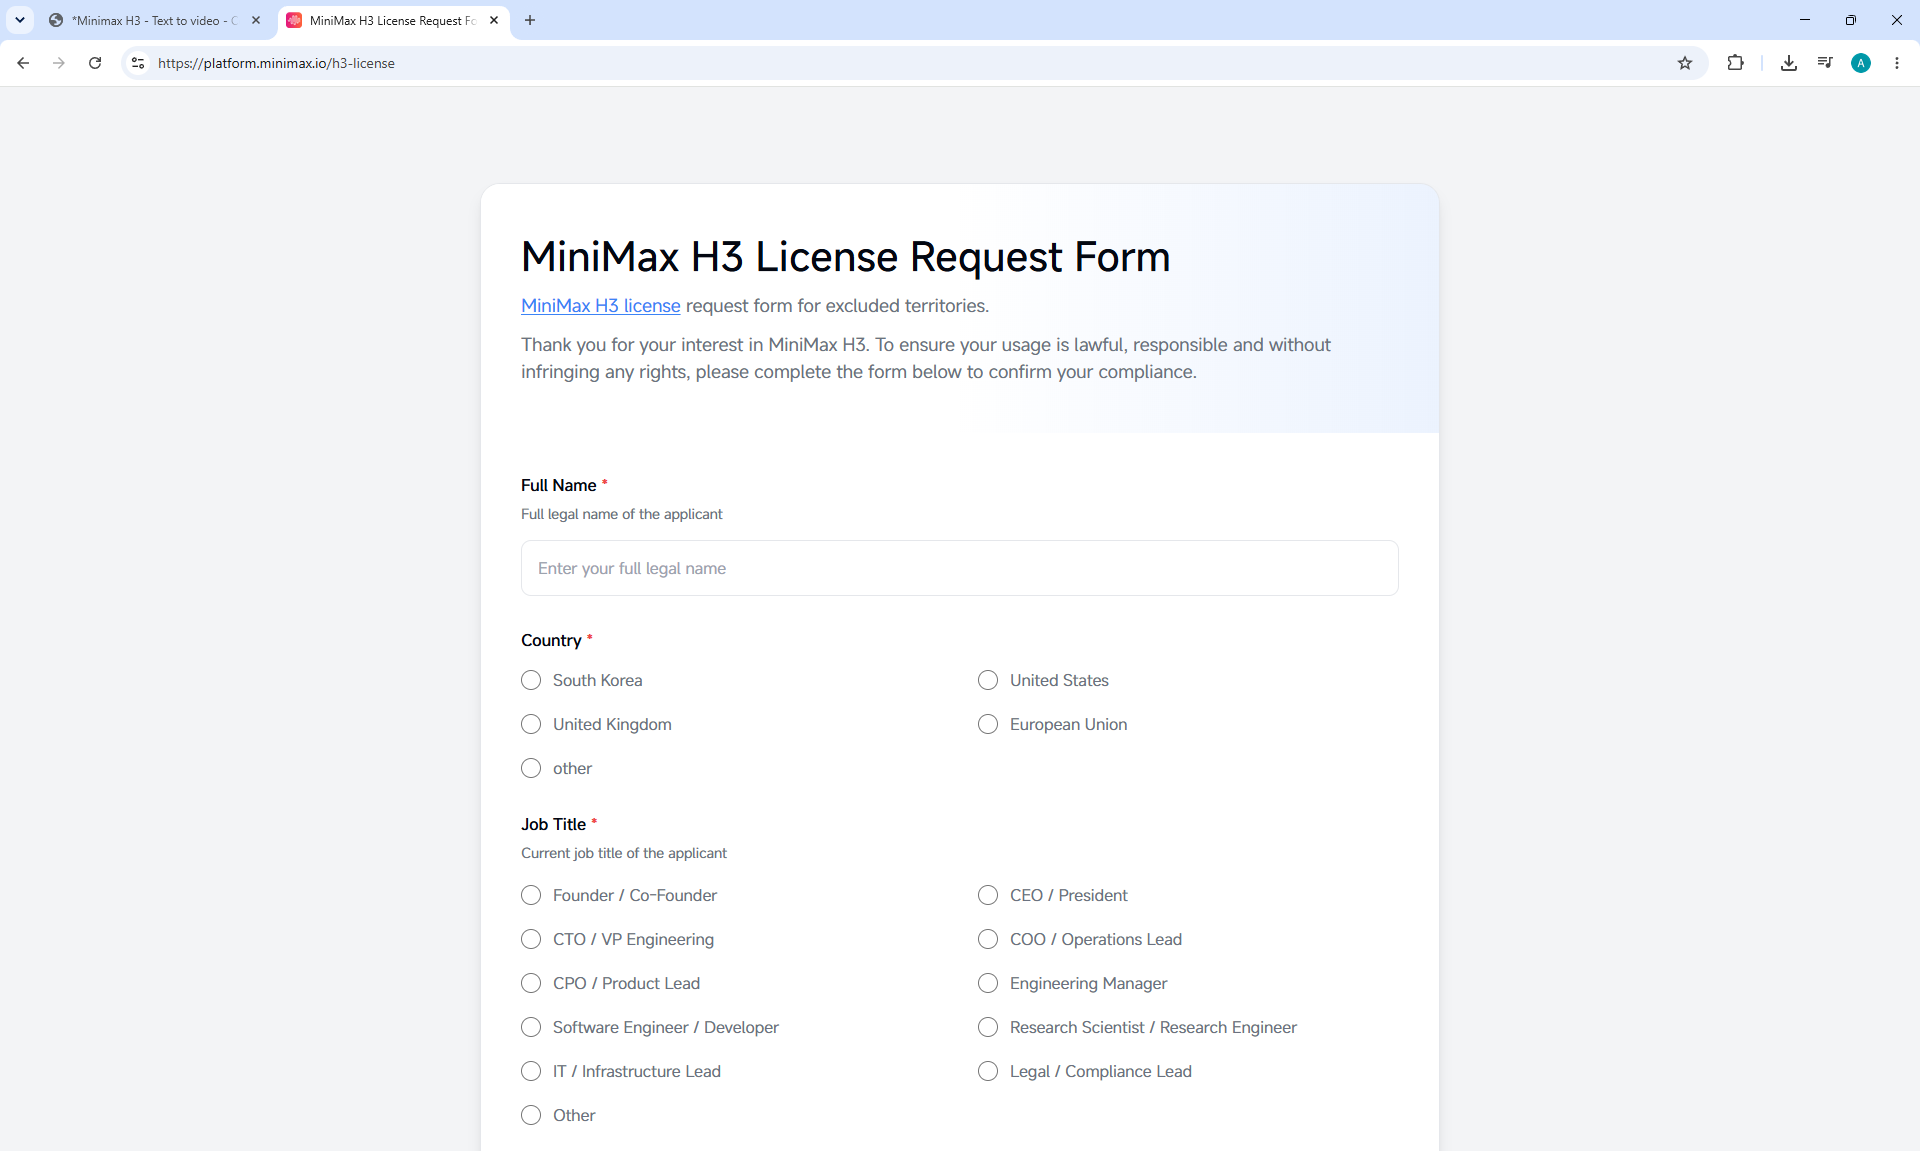The image size is (1920, 1151).
Task: Choose IT / Infrastructure Lead option
Action: click(531, 1071)
